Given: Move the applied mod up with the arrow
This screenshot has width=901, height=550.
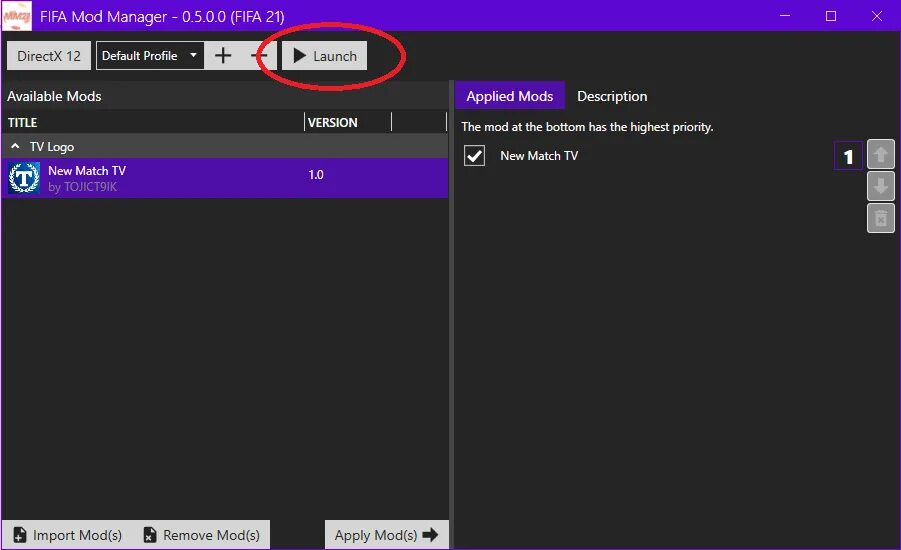Looking at the screenshot, I should (x=880, y=154).
